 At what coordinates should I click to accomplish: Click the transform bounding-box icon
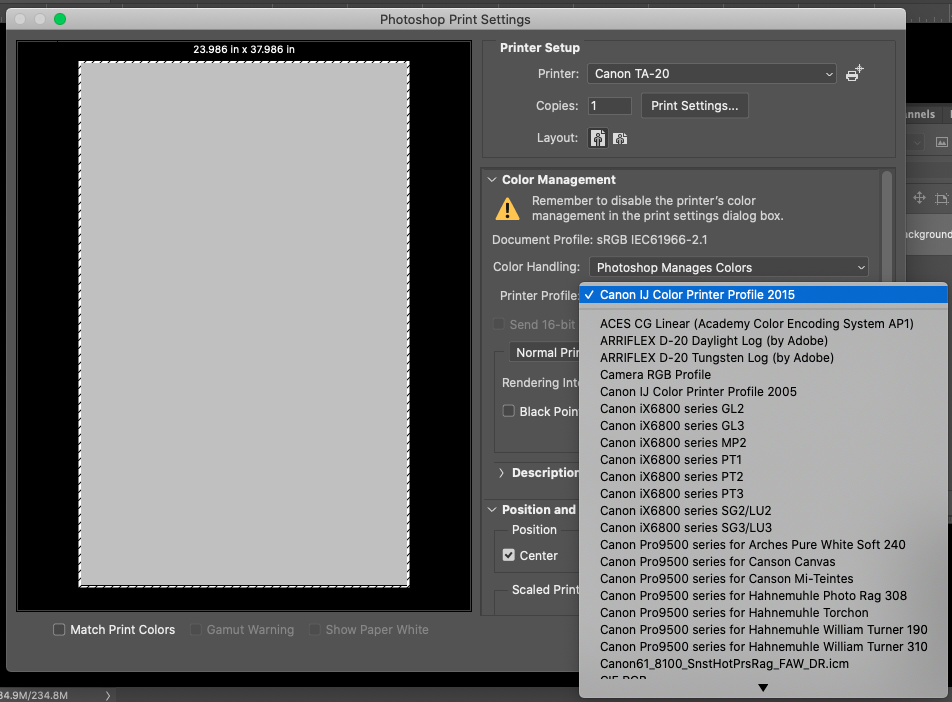(941, 198)
